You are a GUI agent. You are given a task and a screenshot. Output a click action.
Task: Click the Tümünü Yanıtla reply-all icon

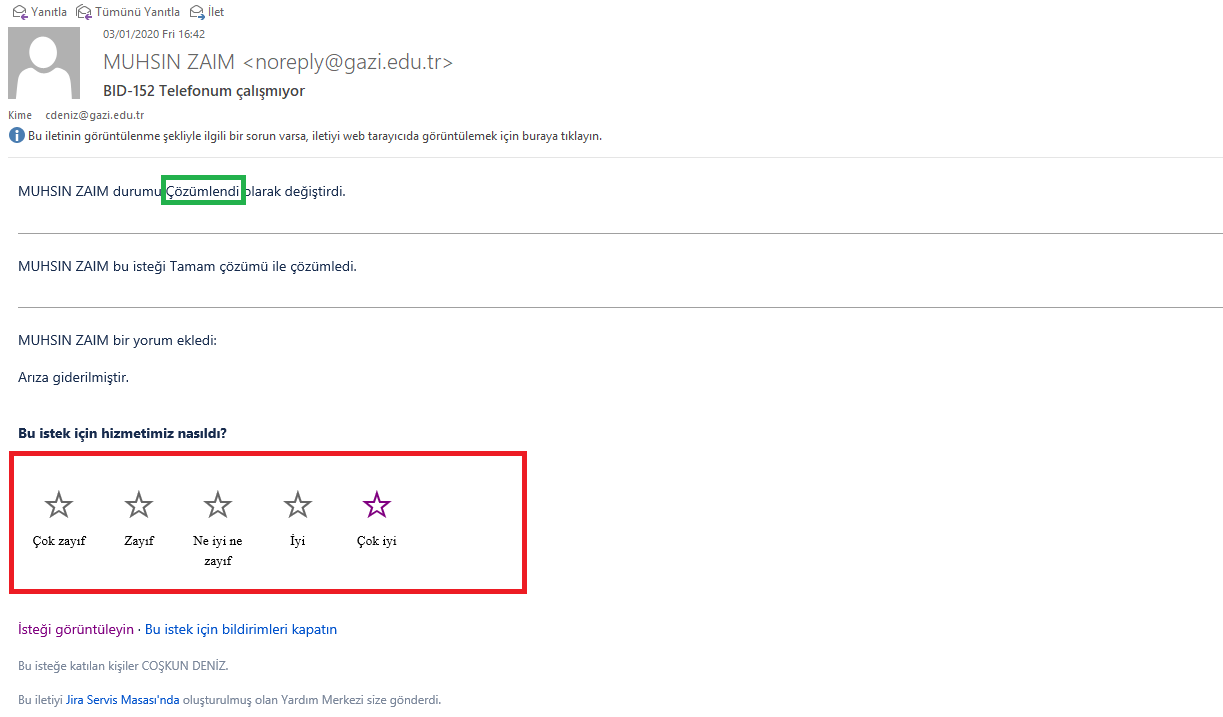(84, 12)
